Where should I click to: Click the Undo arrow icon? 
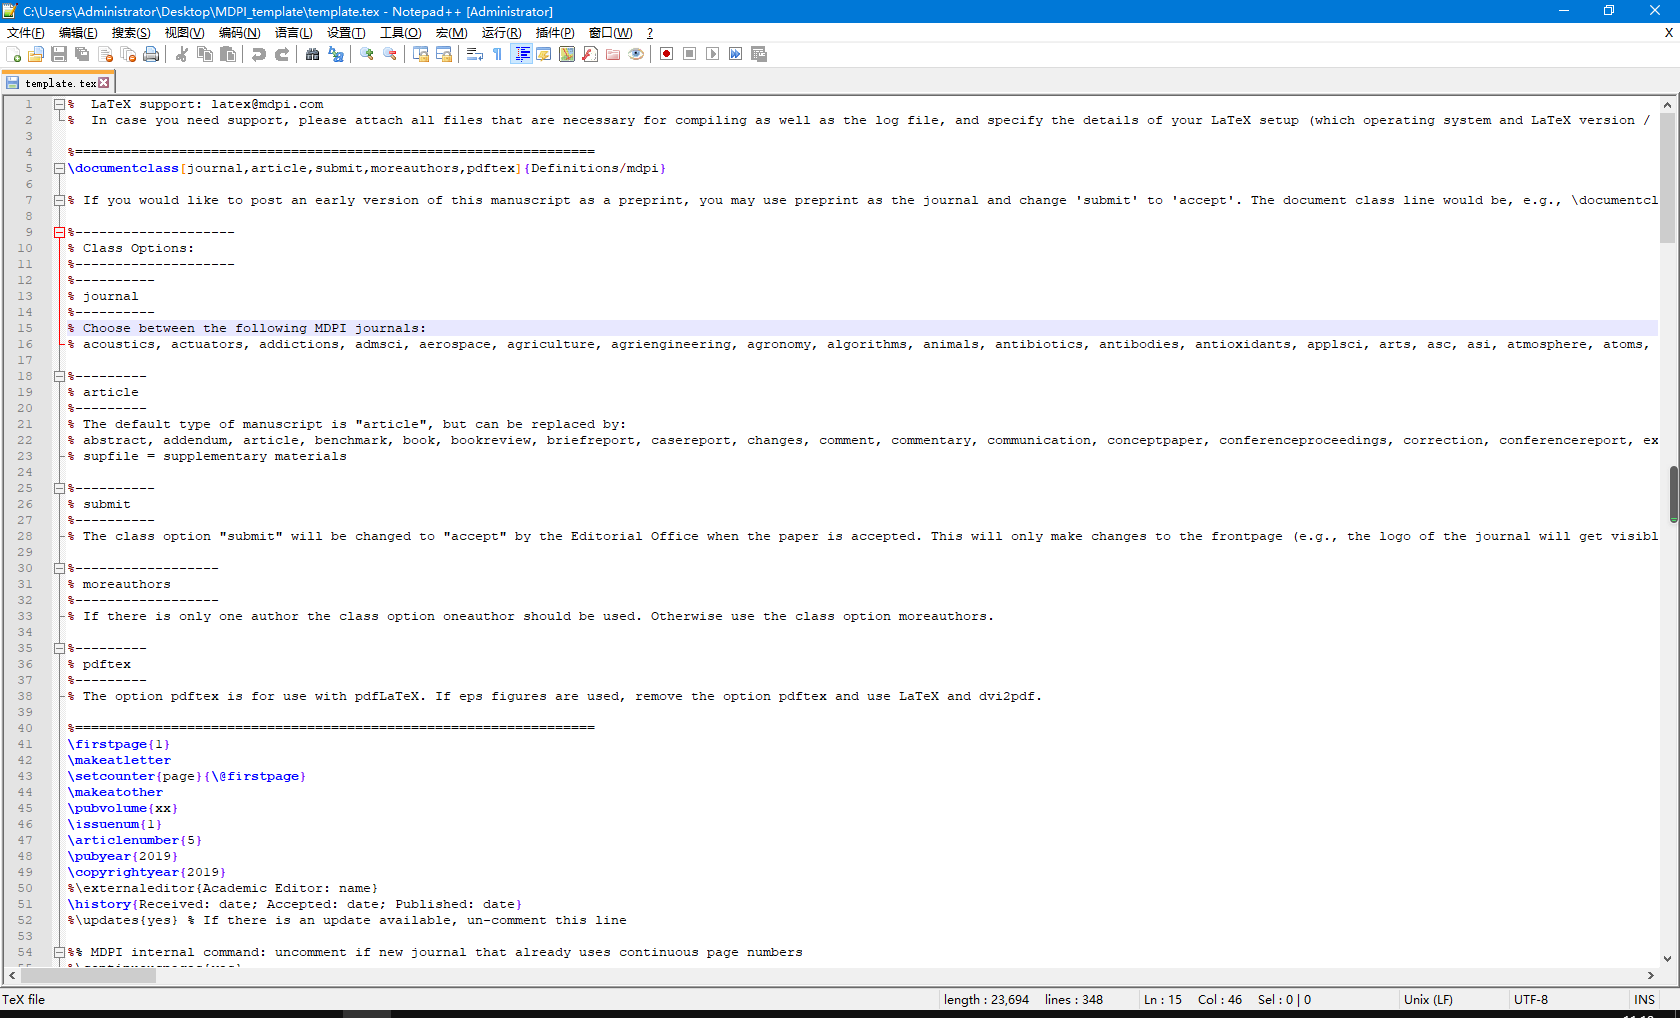(x=259, y=54)
